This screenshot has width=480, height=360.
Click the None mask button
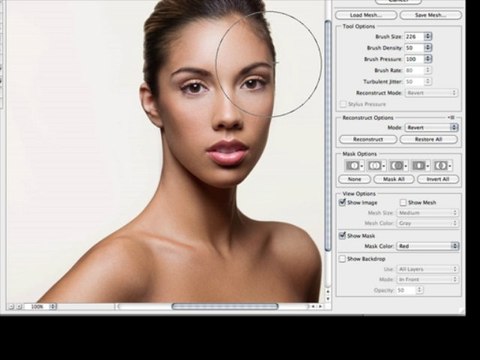click(x=354, y=179)
